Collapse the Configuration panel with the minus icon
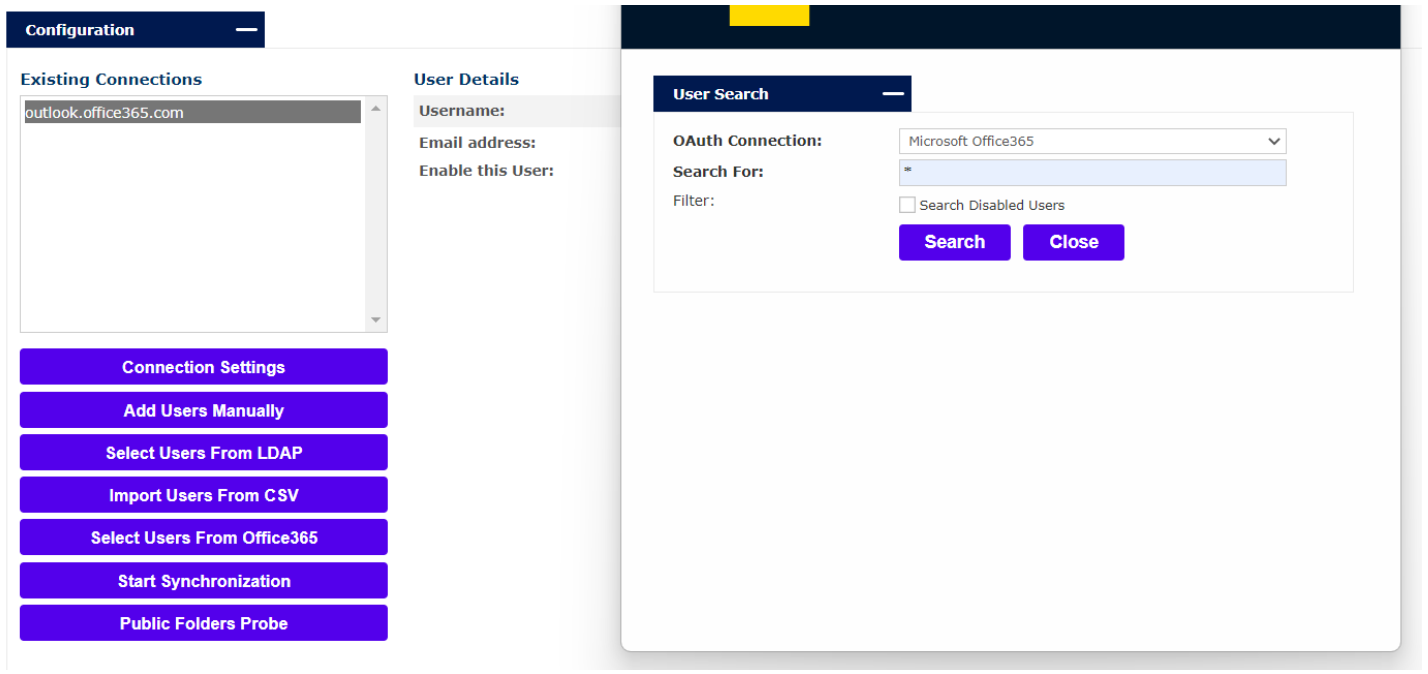1428x674 pixels. [x=245, y=30]
